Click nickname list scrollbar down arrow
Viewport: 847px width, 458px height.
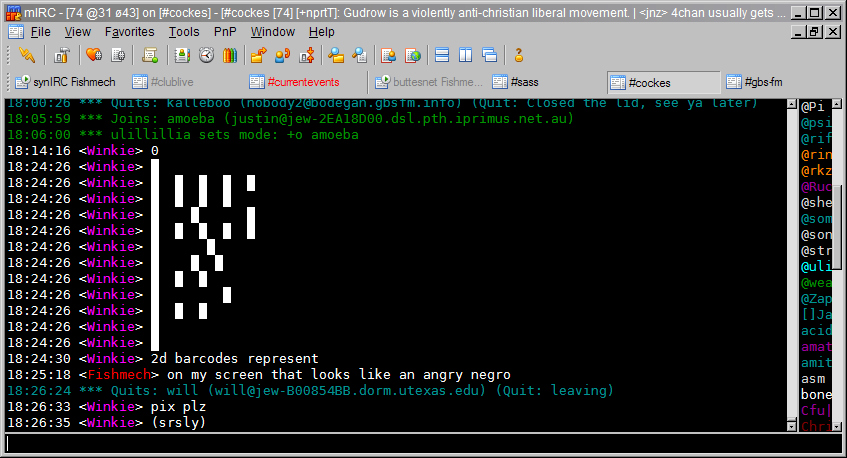[837, 426]
